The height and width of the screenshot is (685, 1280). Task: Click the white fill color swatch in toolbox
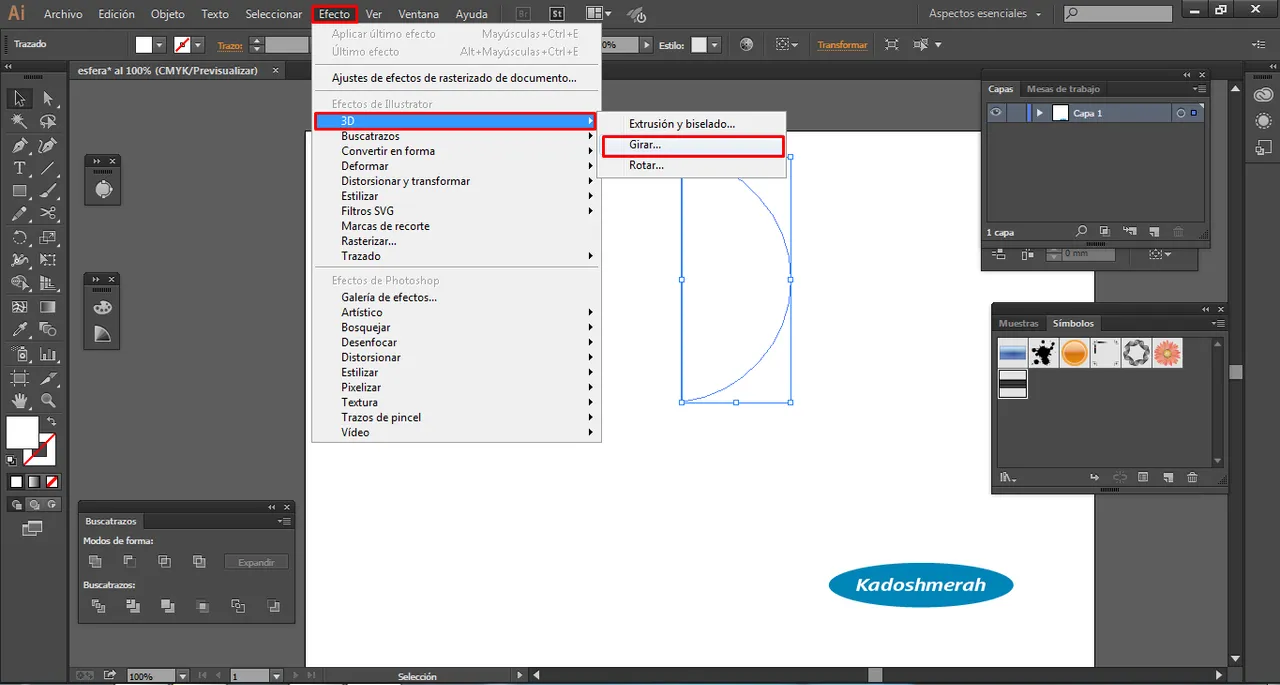click(x=22, y=433)
